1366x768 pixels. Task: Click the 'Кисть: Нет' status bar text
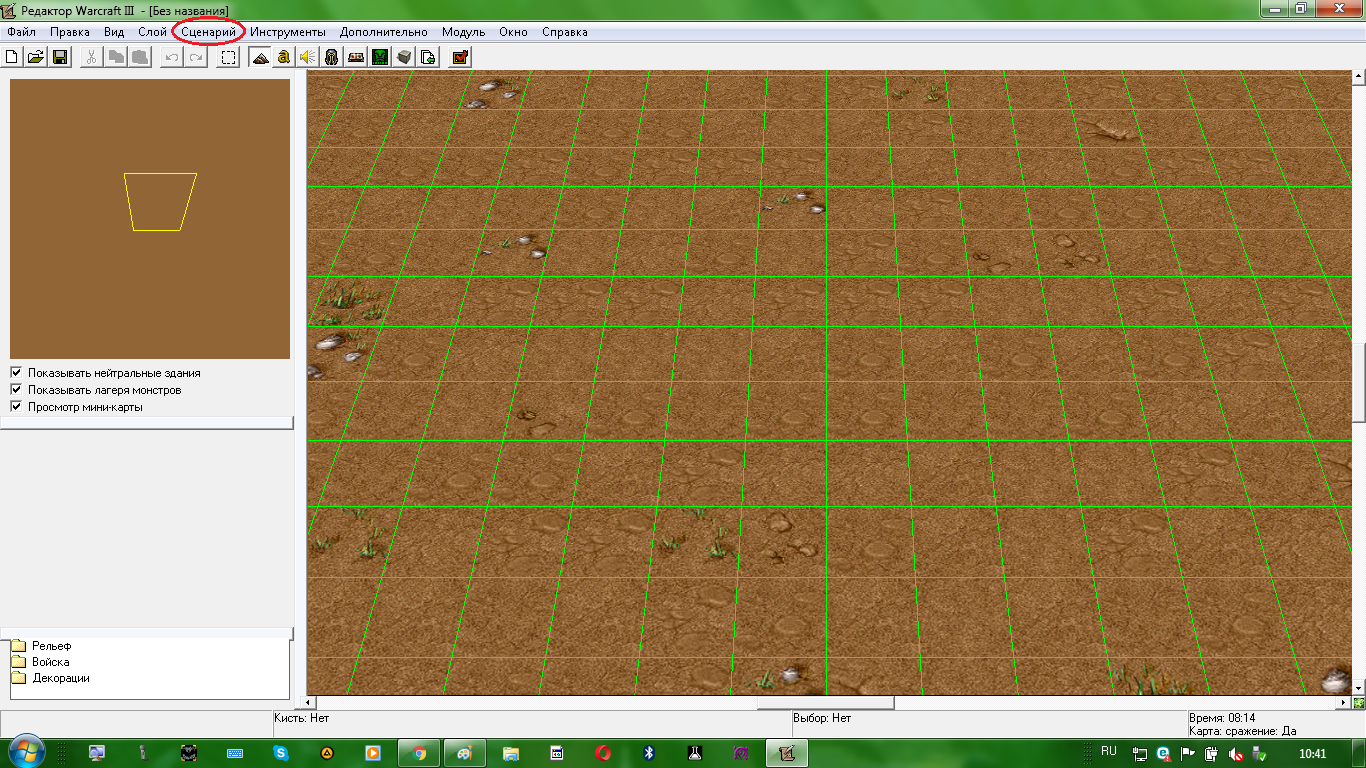click(301, 718)
